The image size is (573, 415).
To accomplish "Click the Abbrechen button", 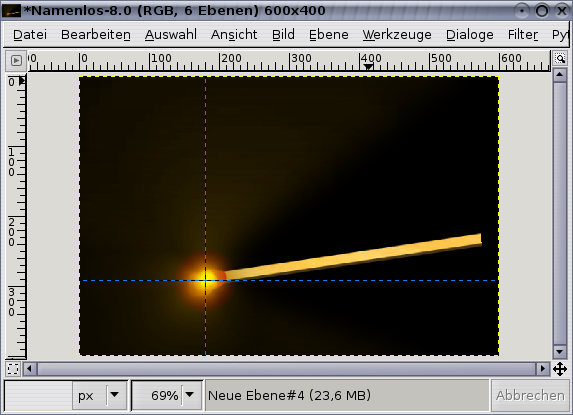I will (x=530, y=395).
